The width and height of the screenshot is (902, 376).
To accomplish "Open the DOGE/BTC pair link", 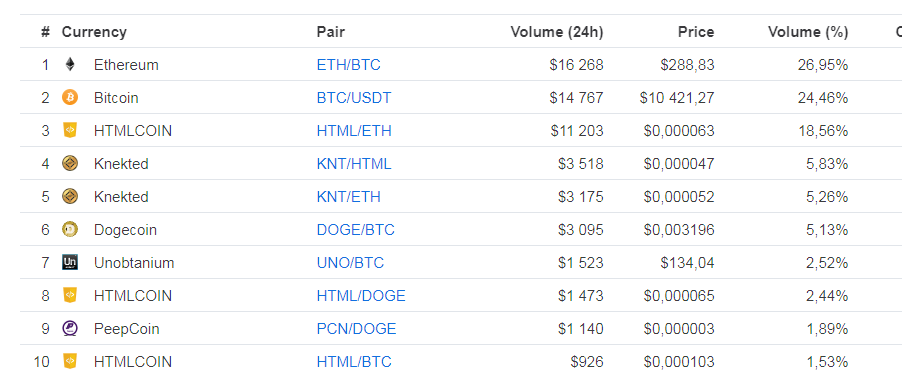I will (x=356, y=230).
